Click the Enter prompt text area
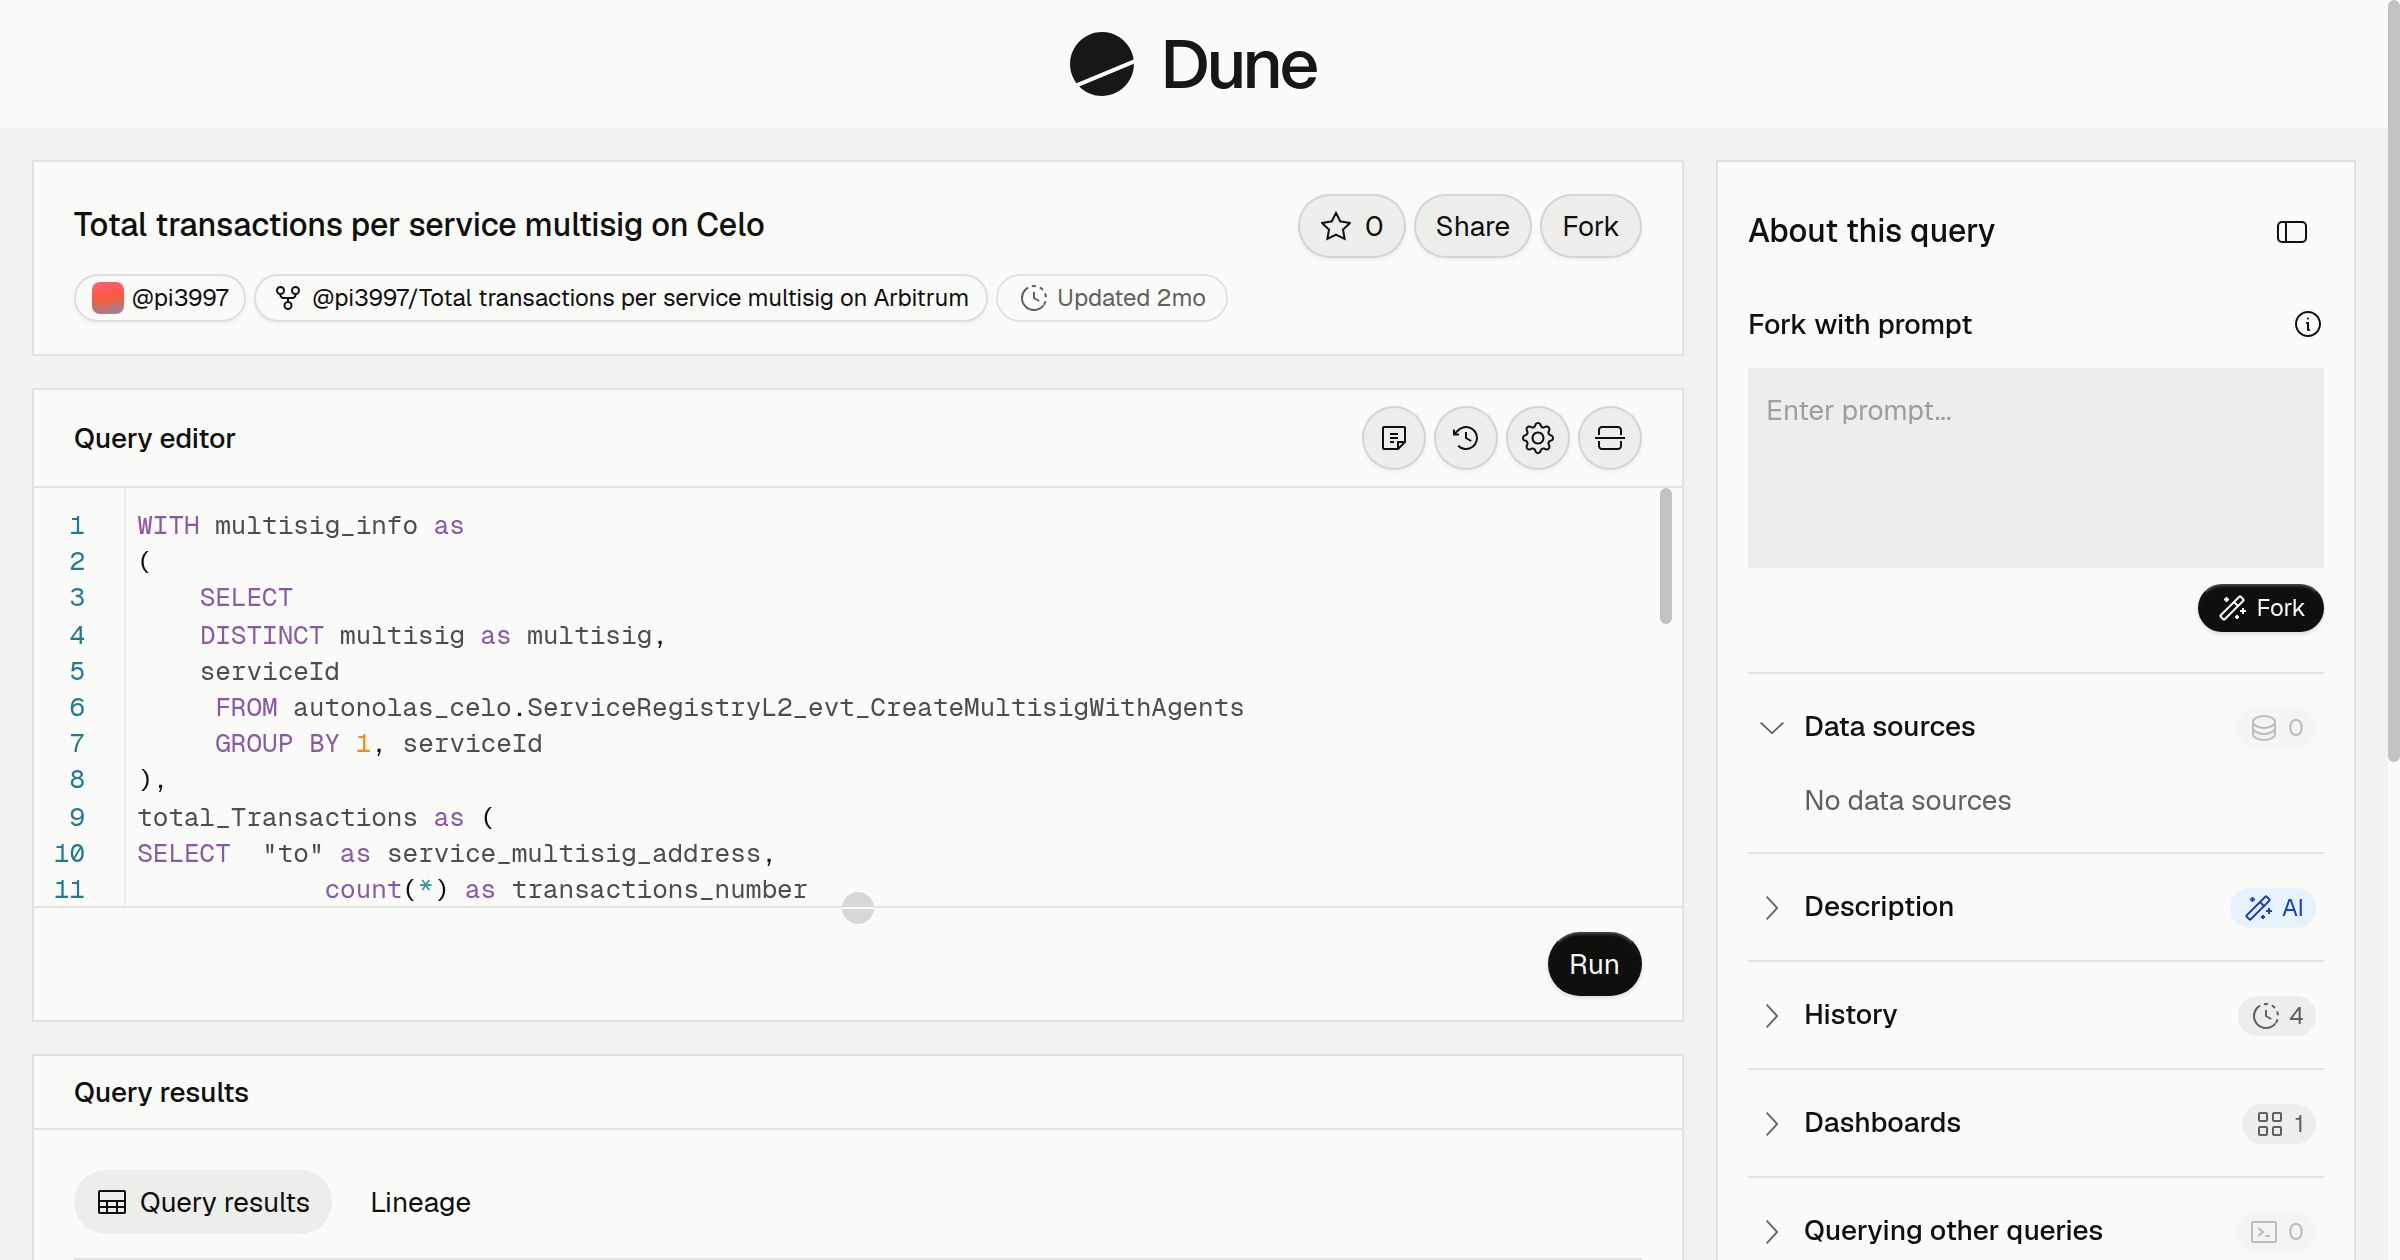Viewport: 2400px width, 1260px height. point(2035,468)
